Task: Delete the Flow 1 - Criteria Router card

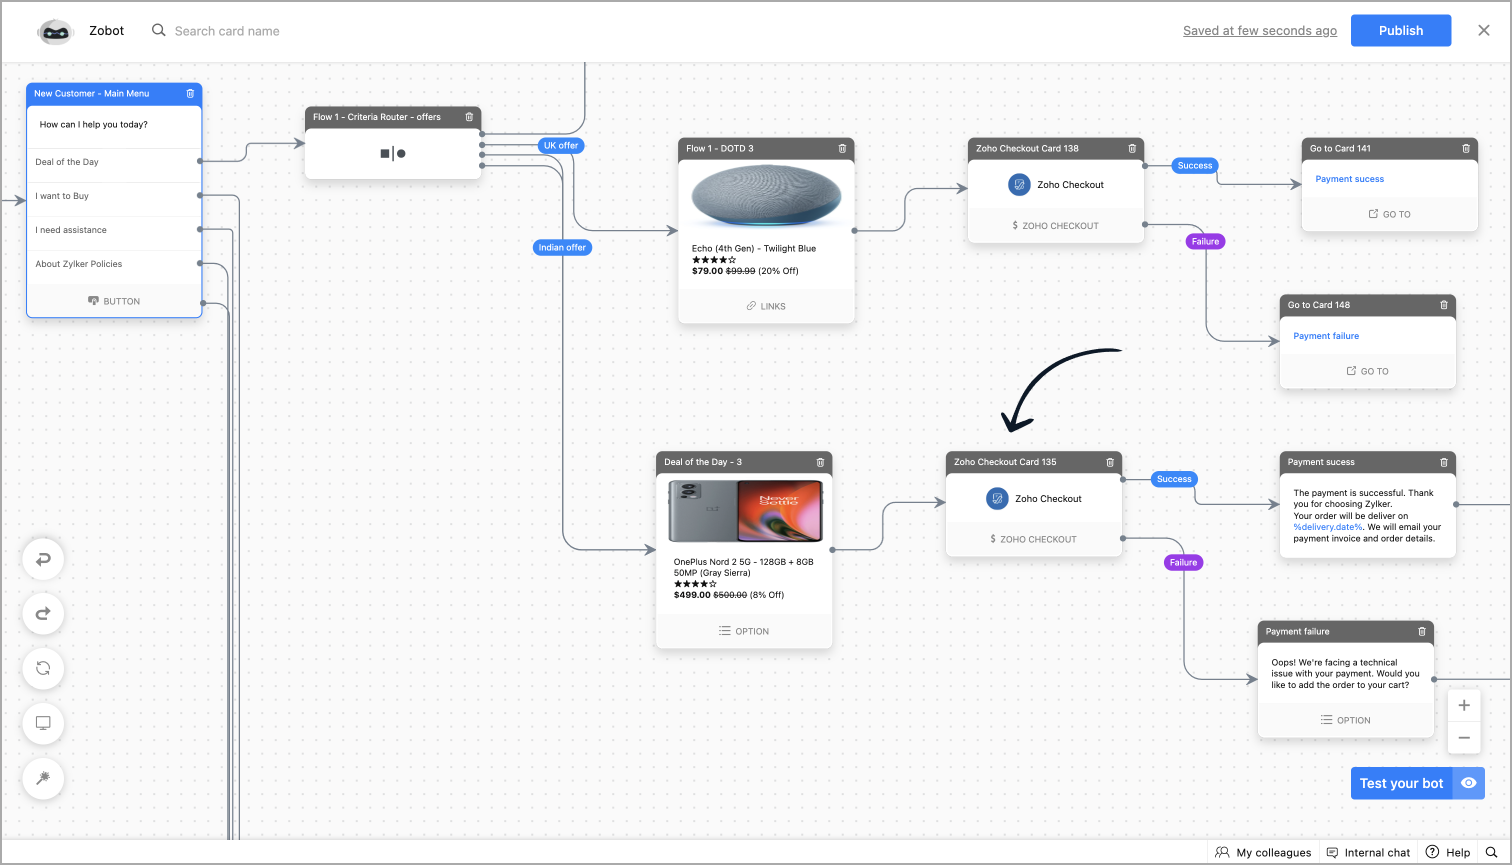Action: point(469,117)
